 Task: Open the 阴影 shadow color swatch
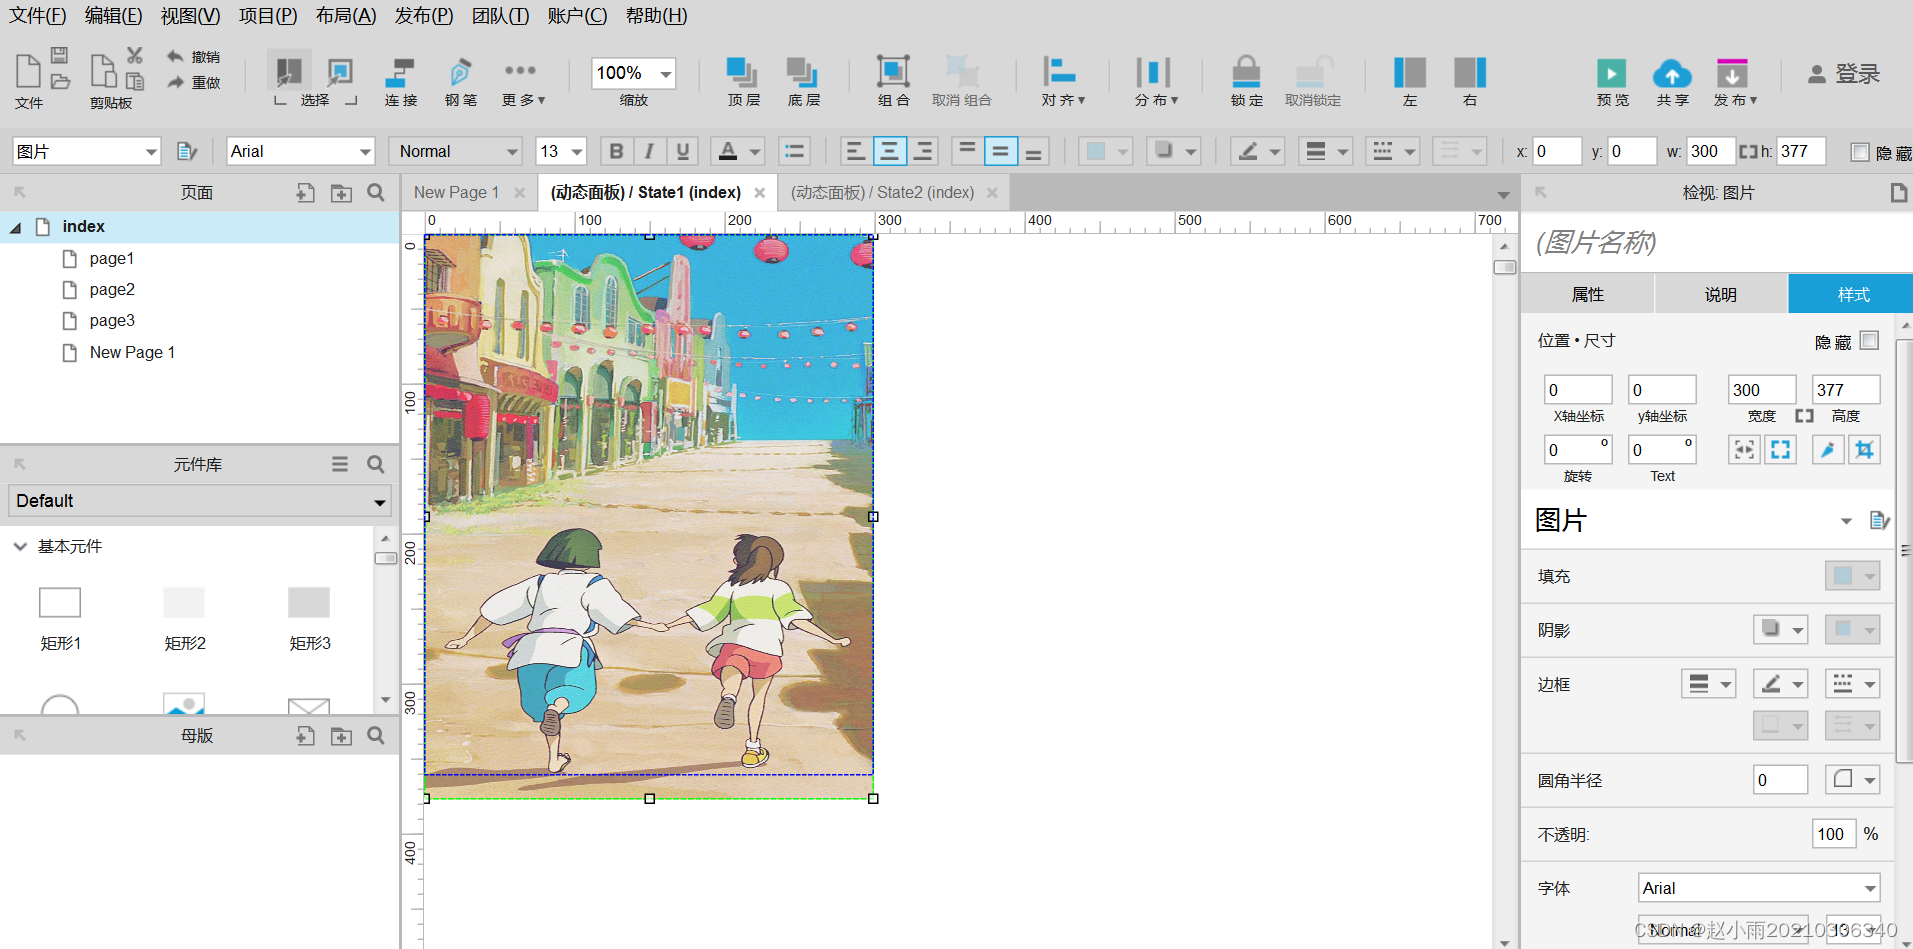point(1852,629)
